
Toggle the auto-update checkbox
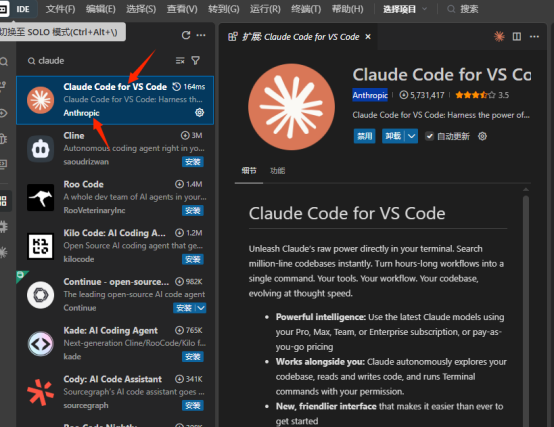coord(429,136)
